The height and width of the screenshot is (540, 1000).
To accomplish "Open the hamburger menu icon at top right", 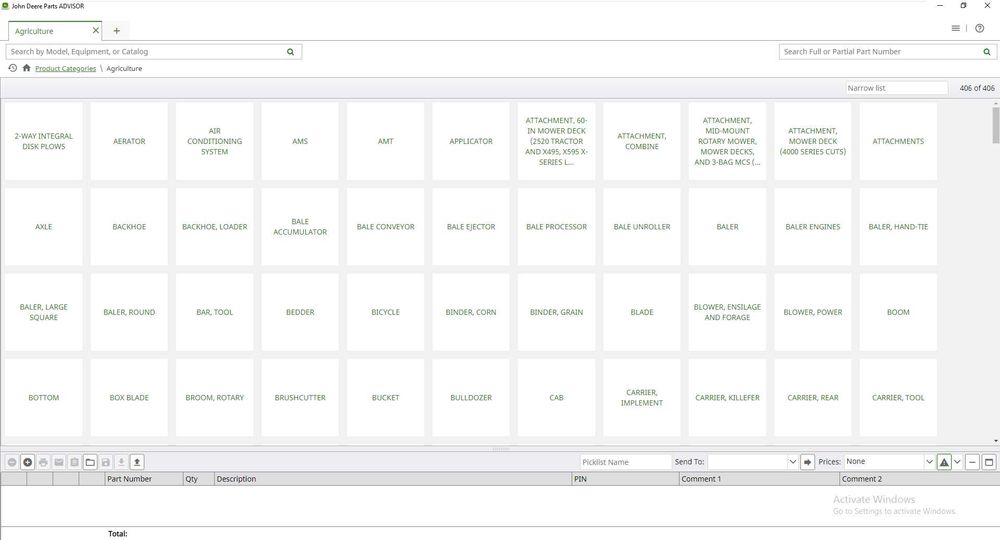I will [955, 28].
